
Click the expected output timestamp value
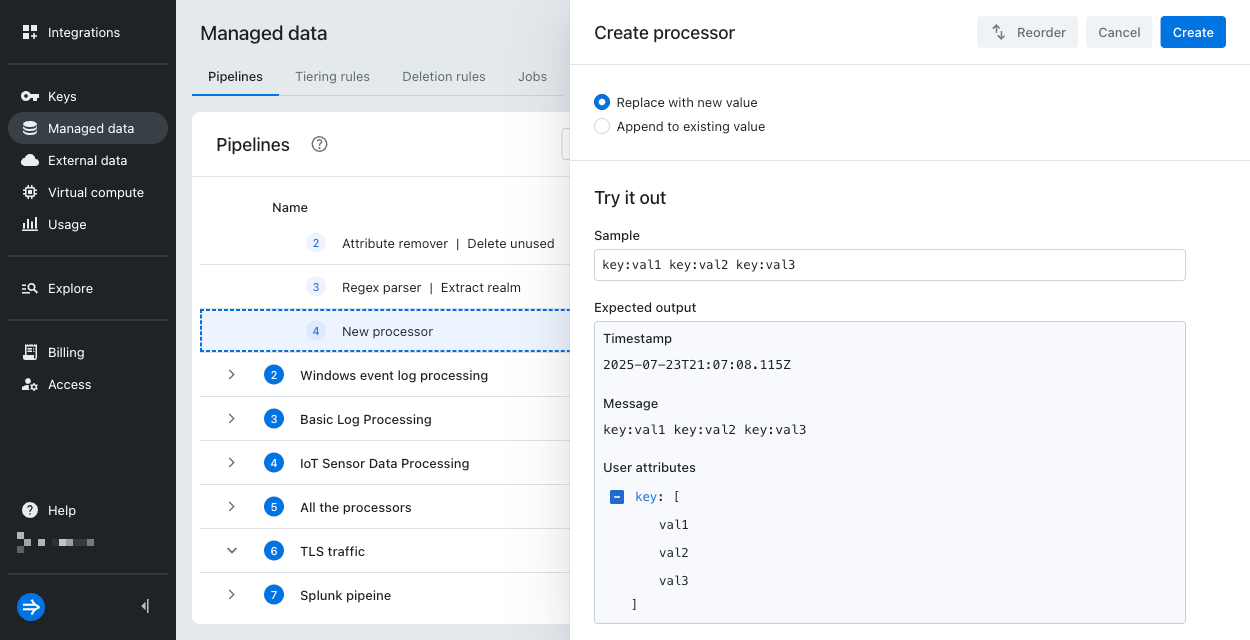[x=697, y=365]
